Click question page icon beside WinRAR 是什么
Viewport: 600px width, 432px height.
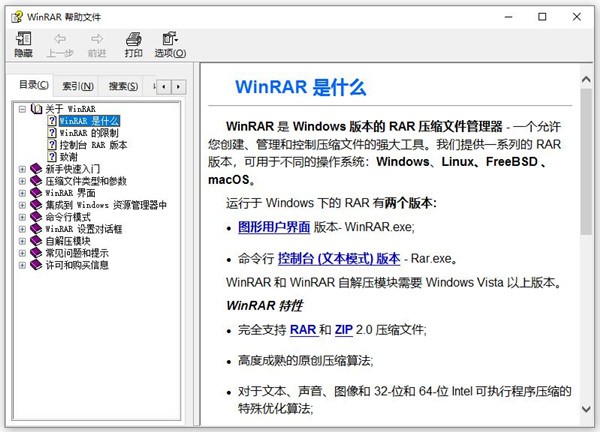click(52, 121)
